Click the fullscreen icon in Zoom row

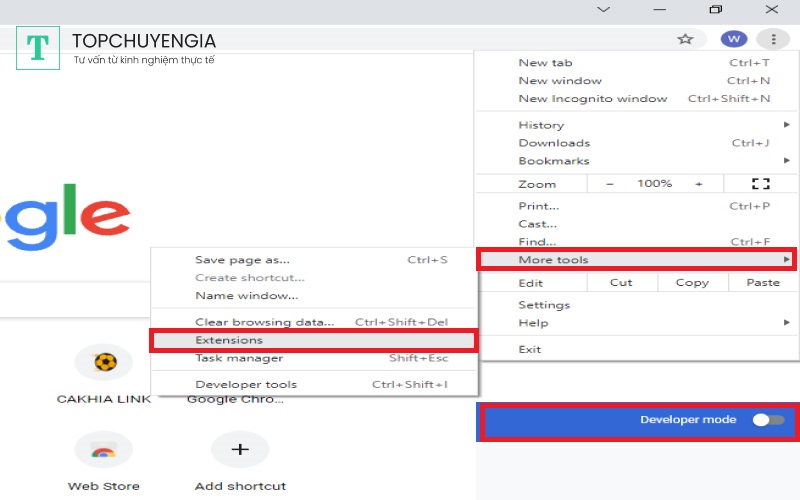click(x=760, y=184)
